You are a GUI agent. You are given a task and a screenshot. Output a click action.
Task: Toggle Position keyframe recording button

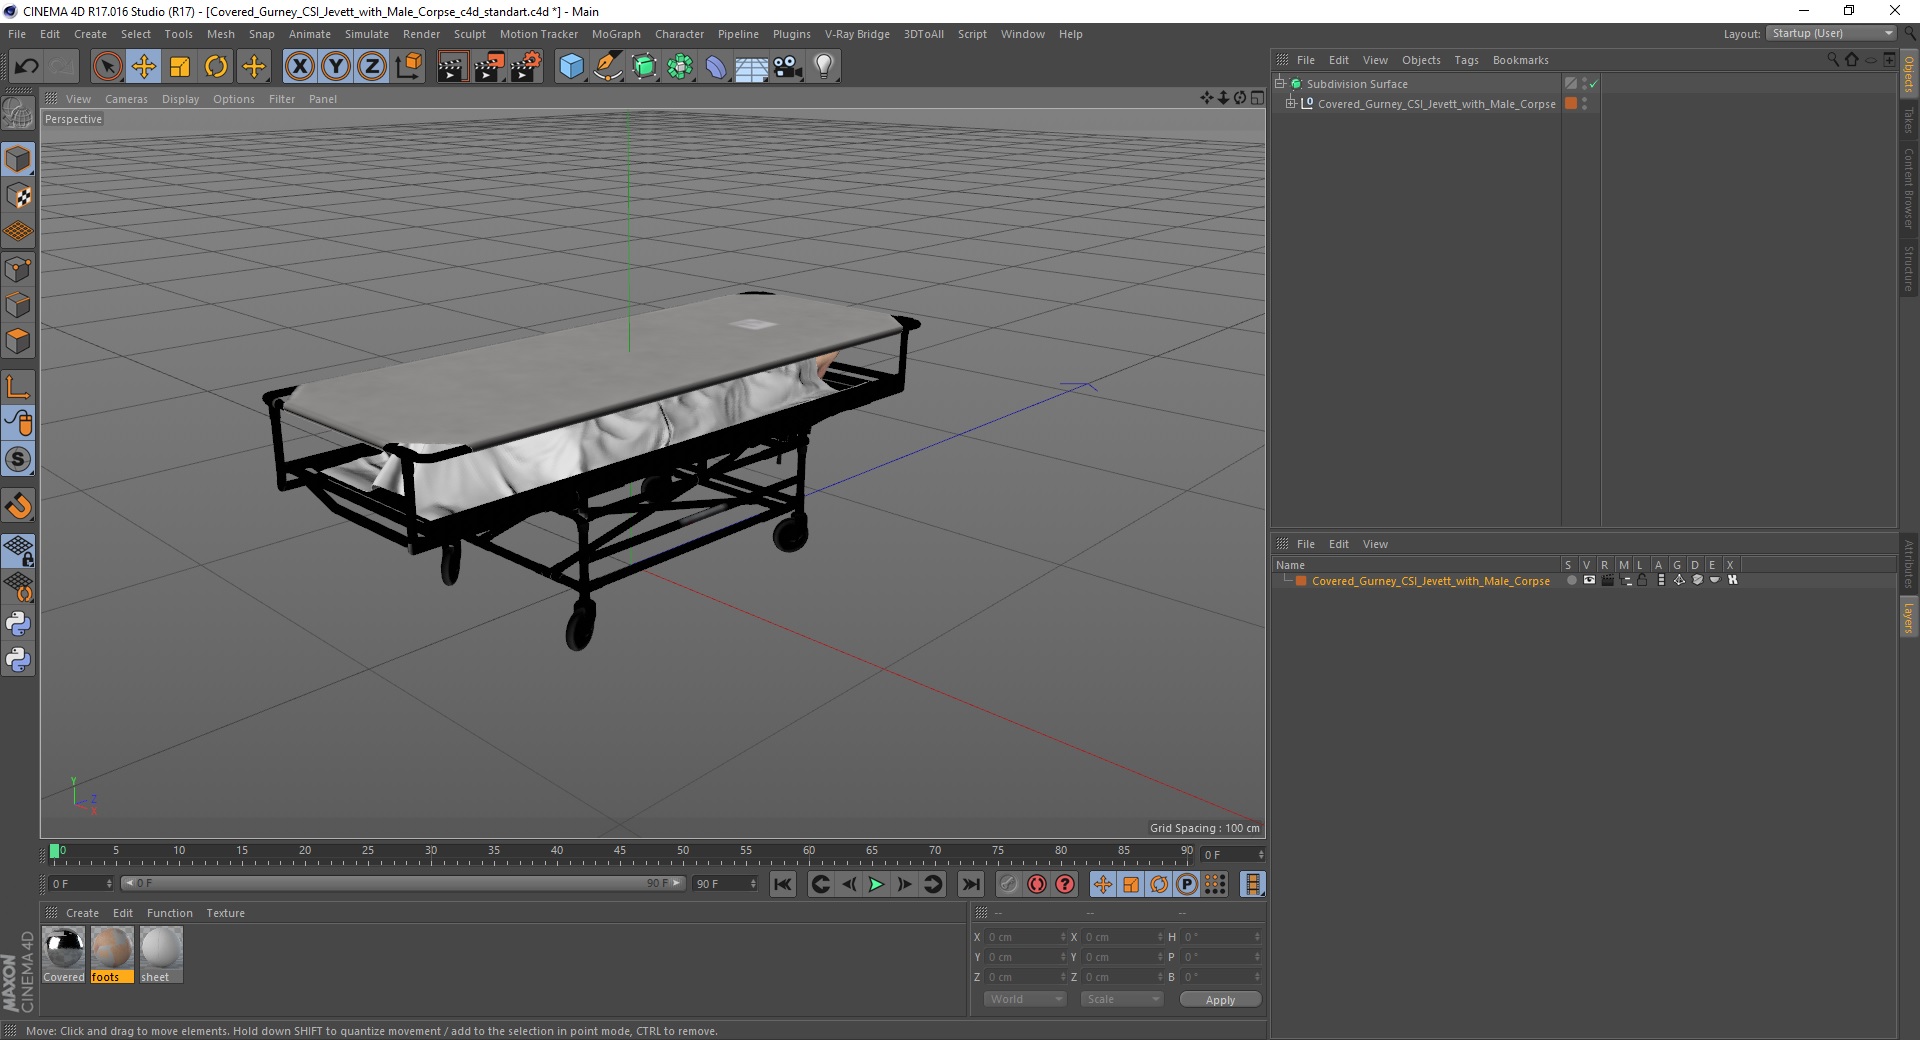[x=1103, y=884]
